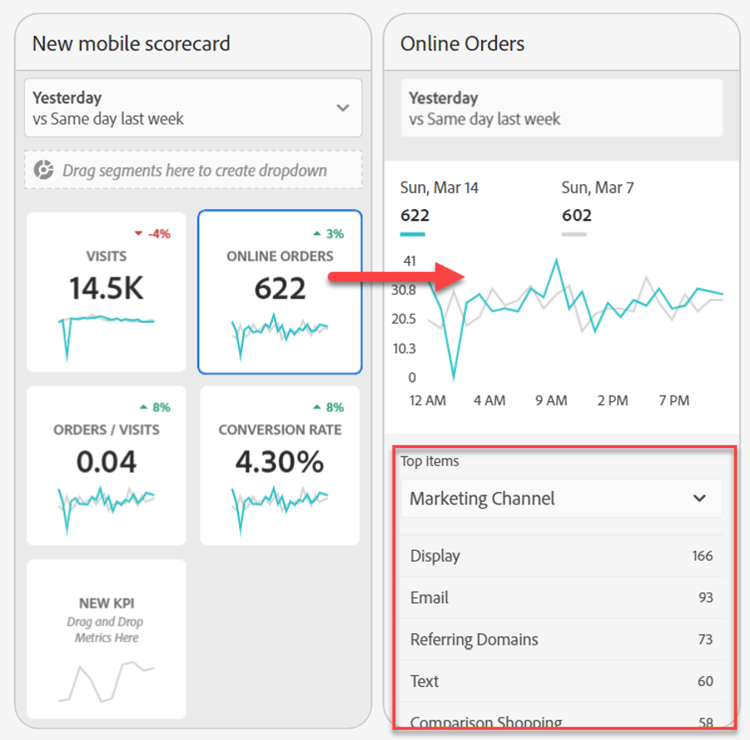Select the Orders / Visits KPI tile
The height and width of the screenshot is (740, 750).
tap(106, 465)
